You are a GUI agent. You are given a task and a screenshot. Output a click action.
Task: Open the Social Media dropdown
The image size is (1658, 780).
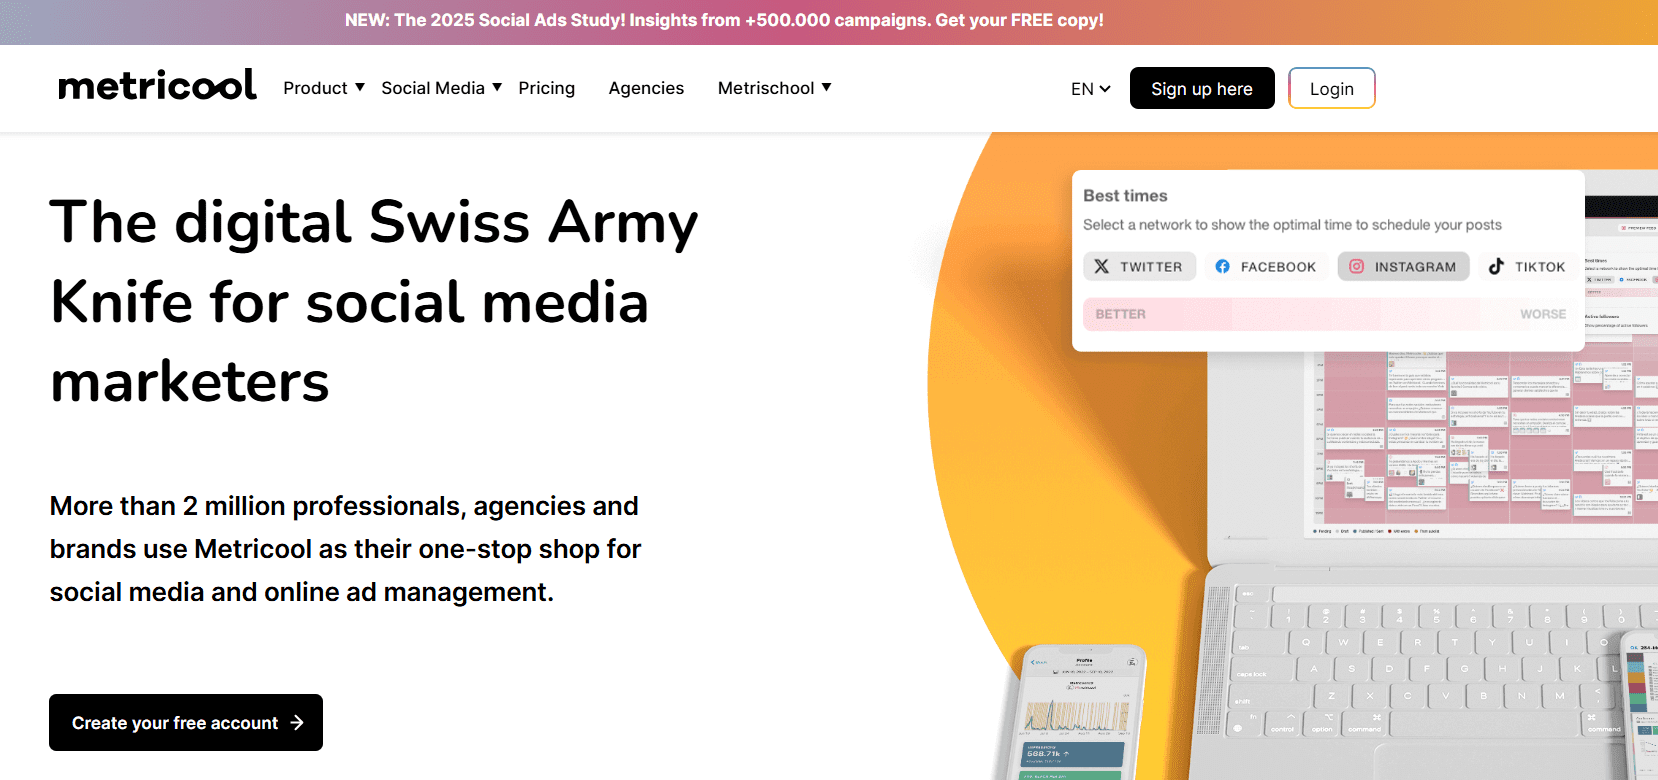(x=441, y=88)
